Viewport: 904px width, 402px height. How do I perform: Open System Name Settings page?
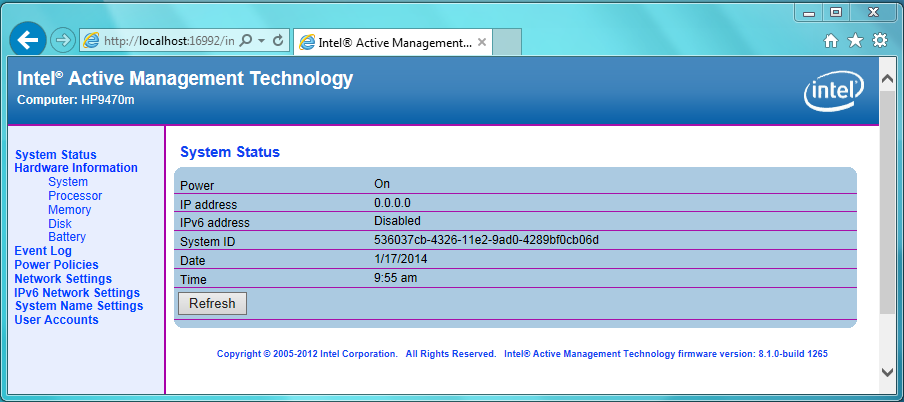pos(79,306)
